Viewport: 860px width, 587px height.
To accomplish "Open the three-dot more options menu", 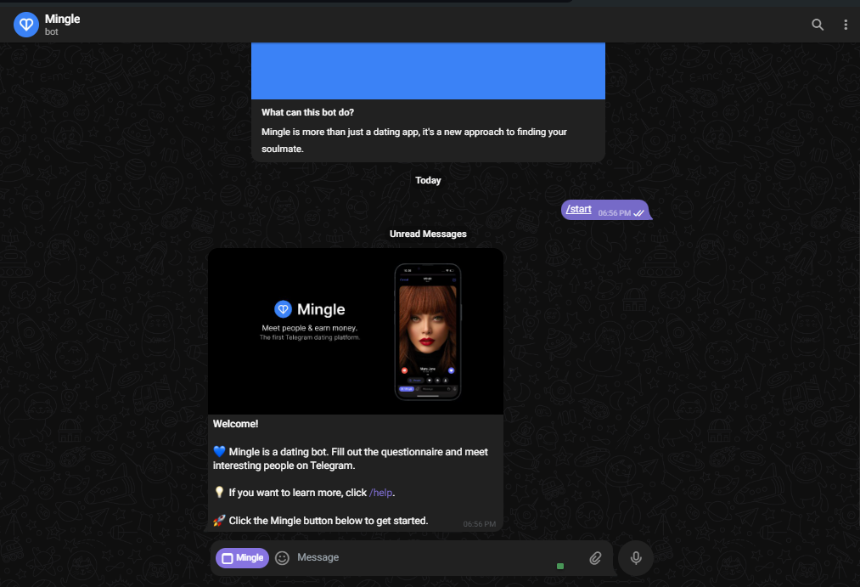I will pyautogui.click(x=845, y=25).
